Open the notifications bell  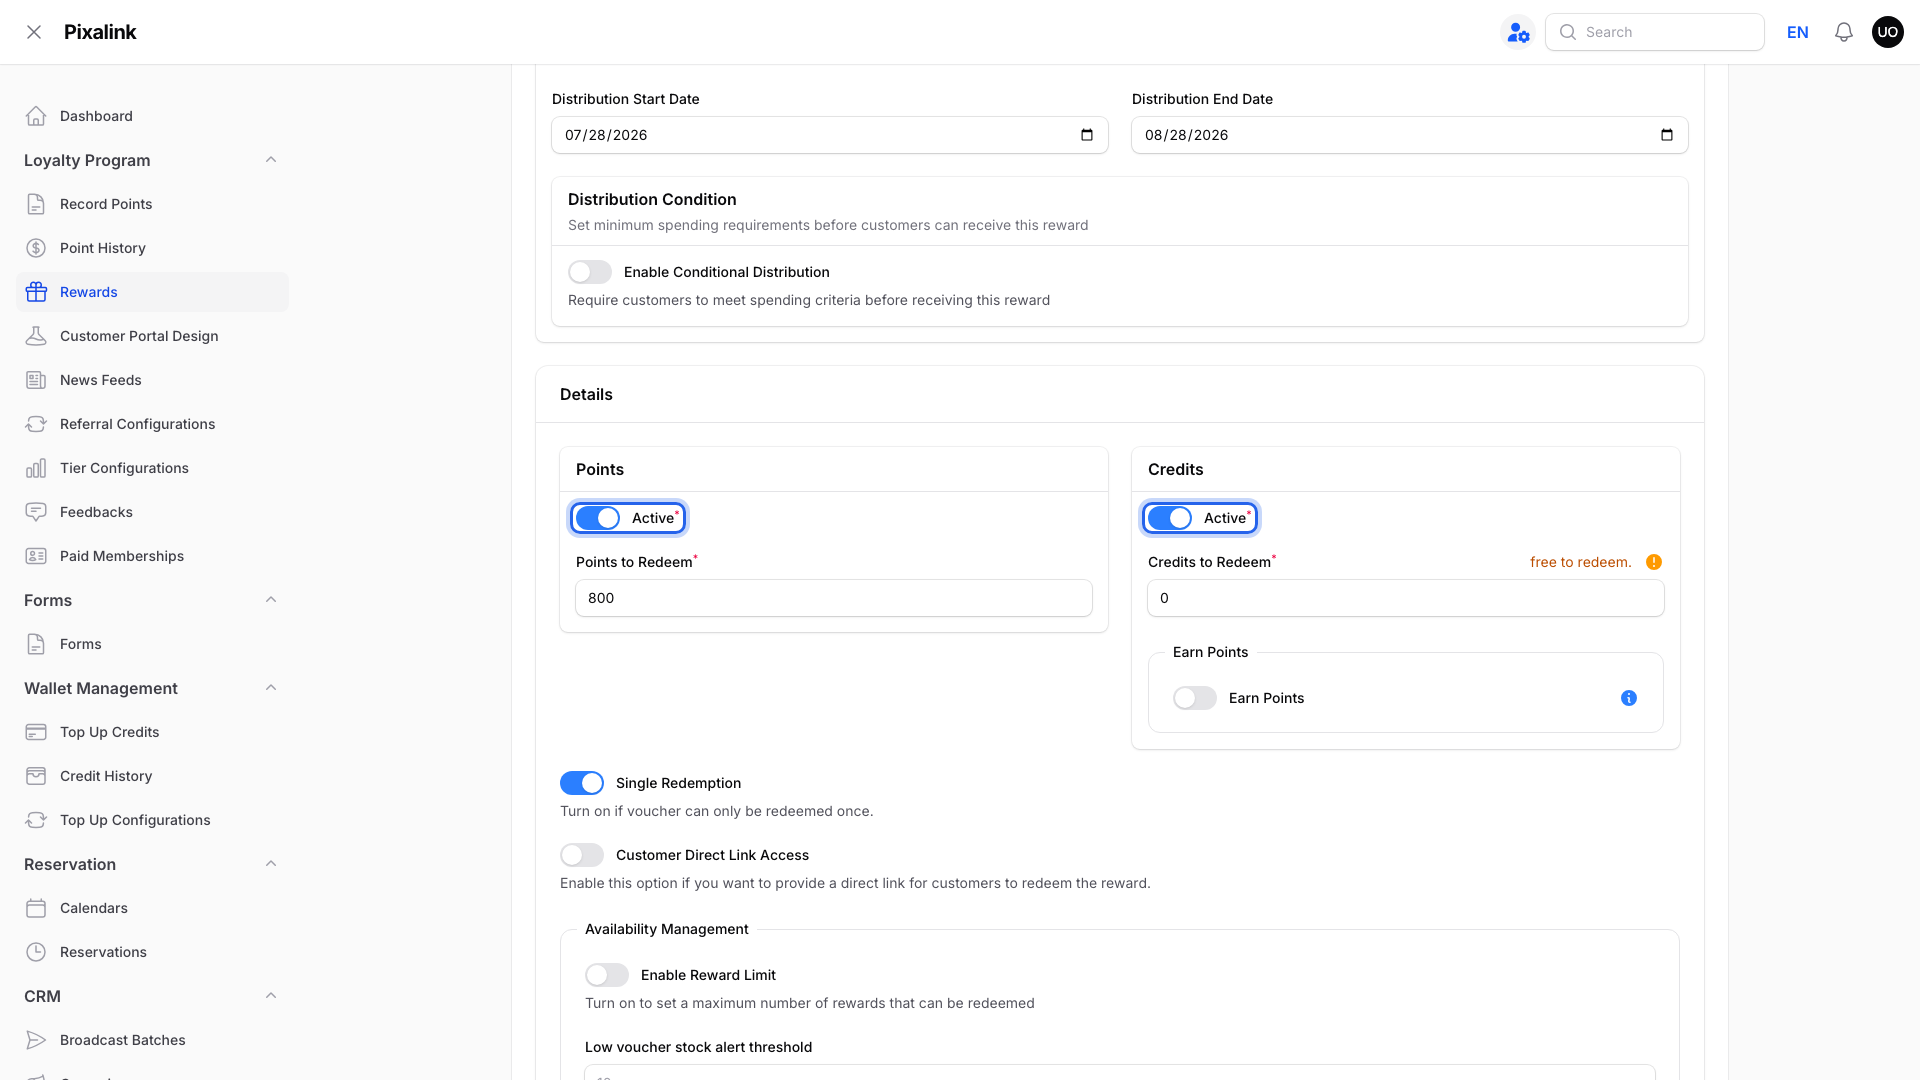pyautogui.click(x=1844, y=32)
